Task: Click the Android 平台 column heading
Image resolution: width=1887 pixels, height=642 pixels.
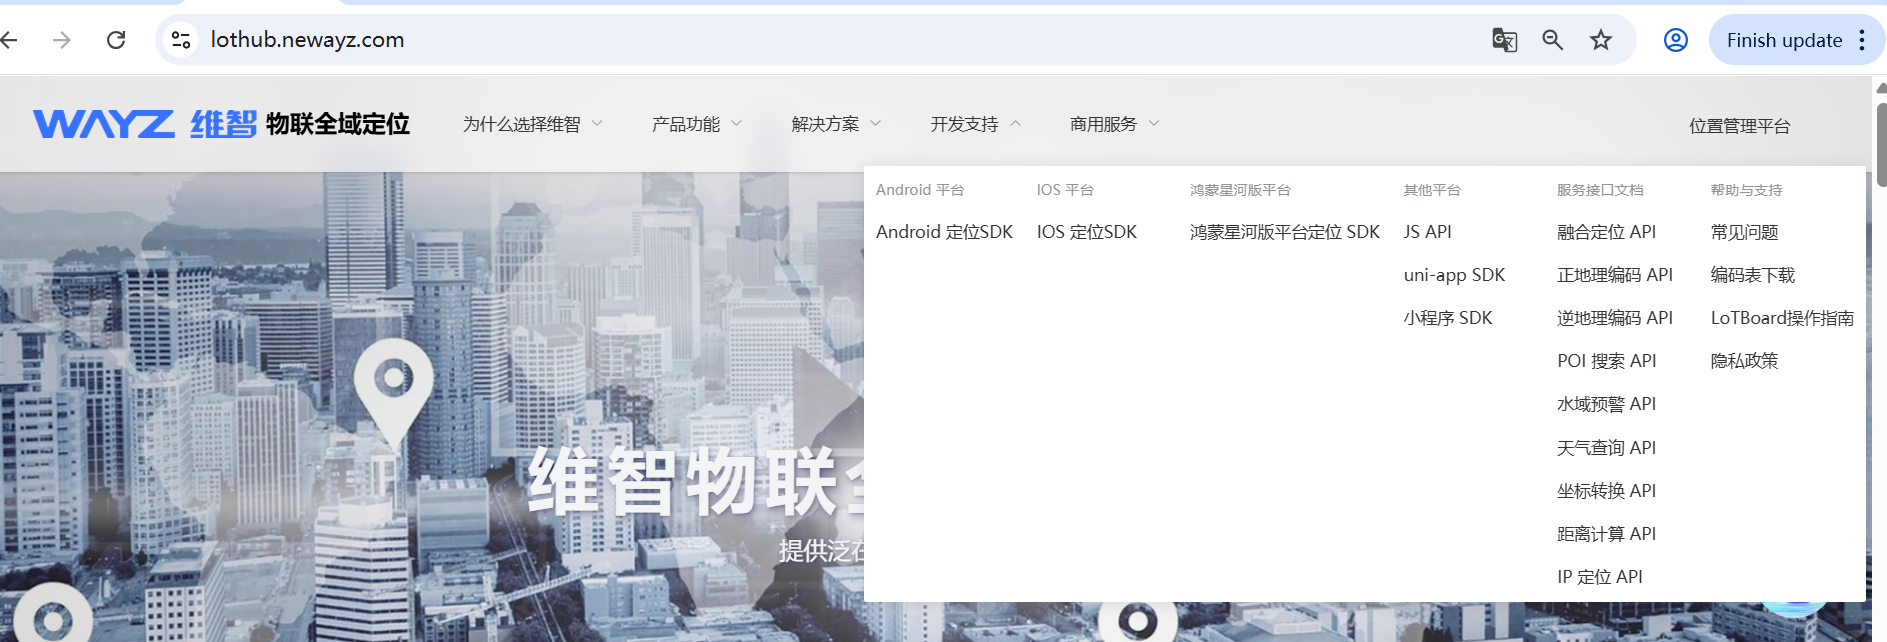Action: point(920,190)
